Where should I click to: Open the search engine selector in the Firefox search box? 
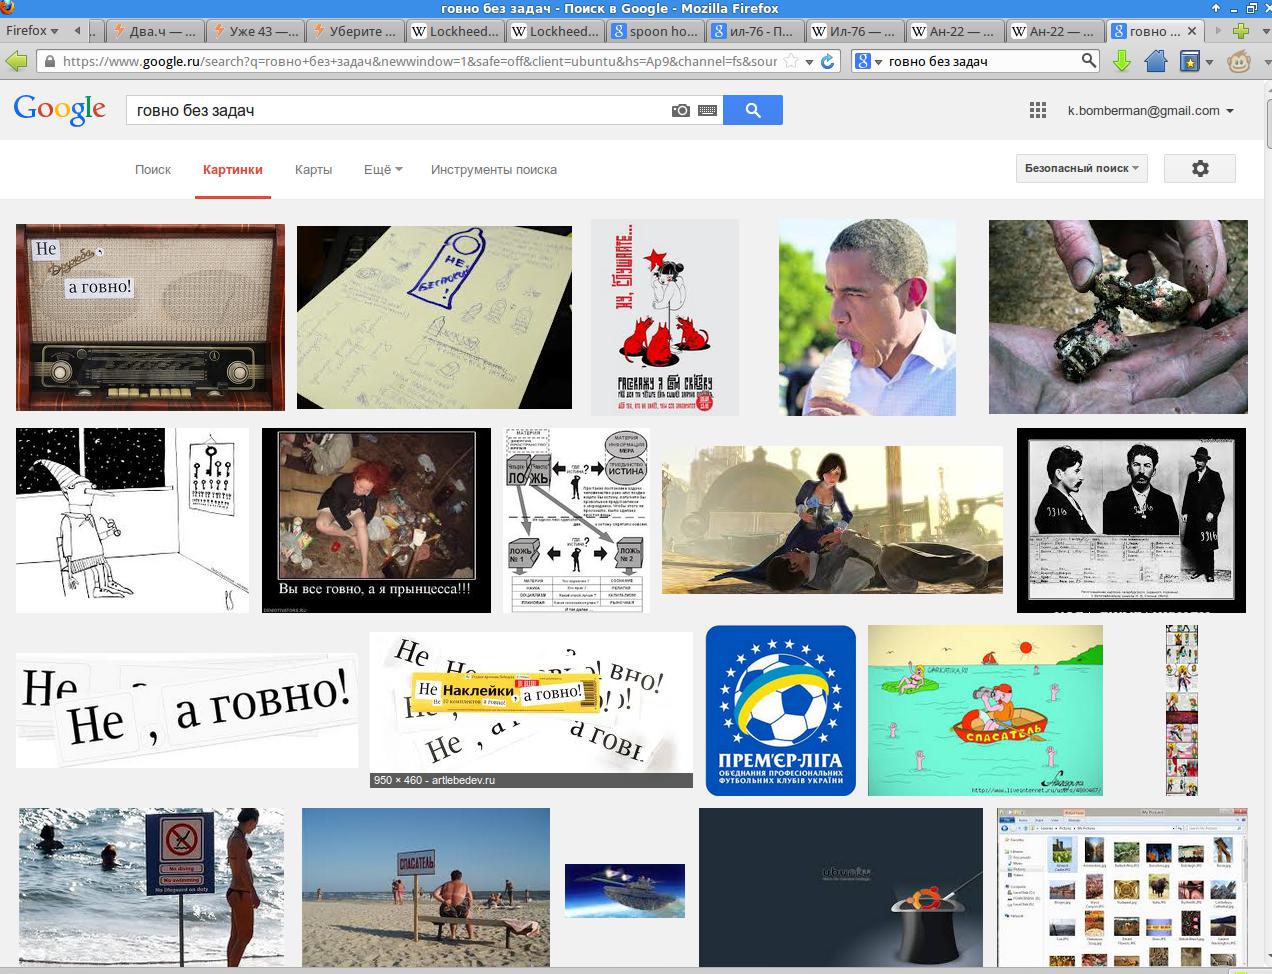click(868, 62)
